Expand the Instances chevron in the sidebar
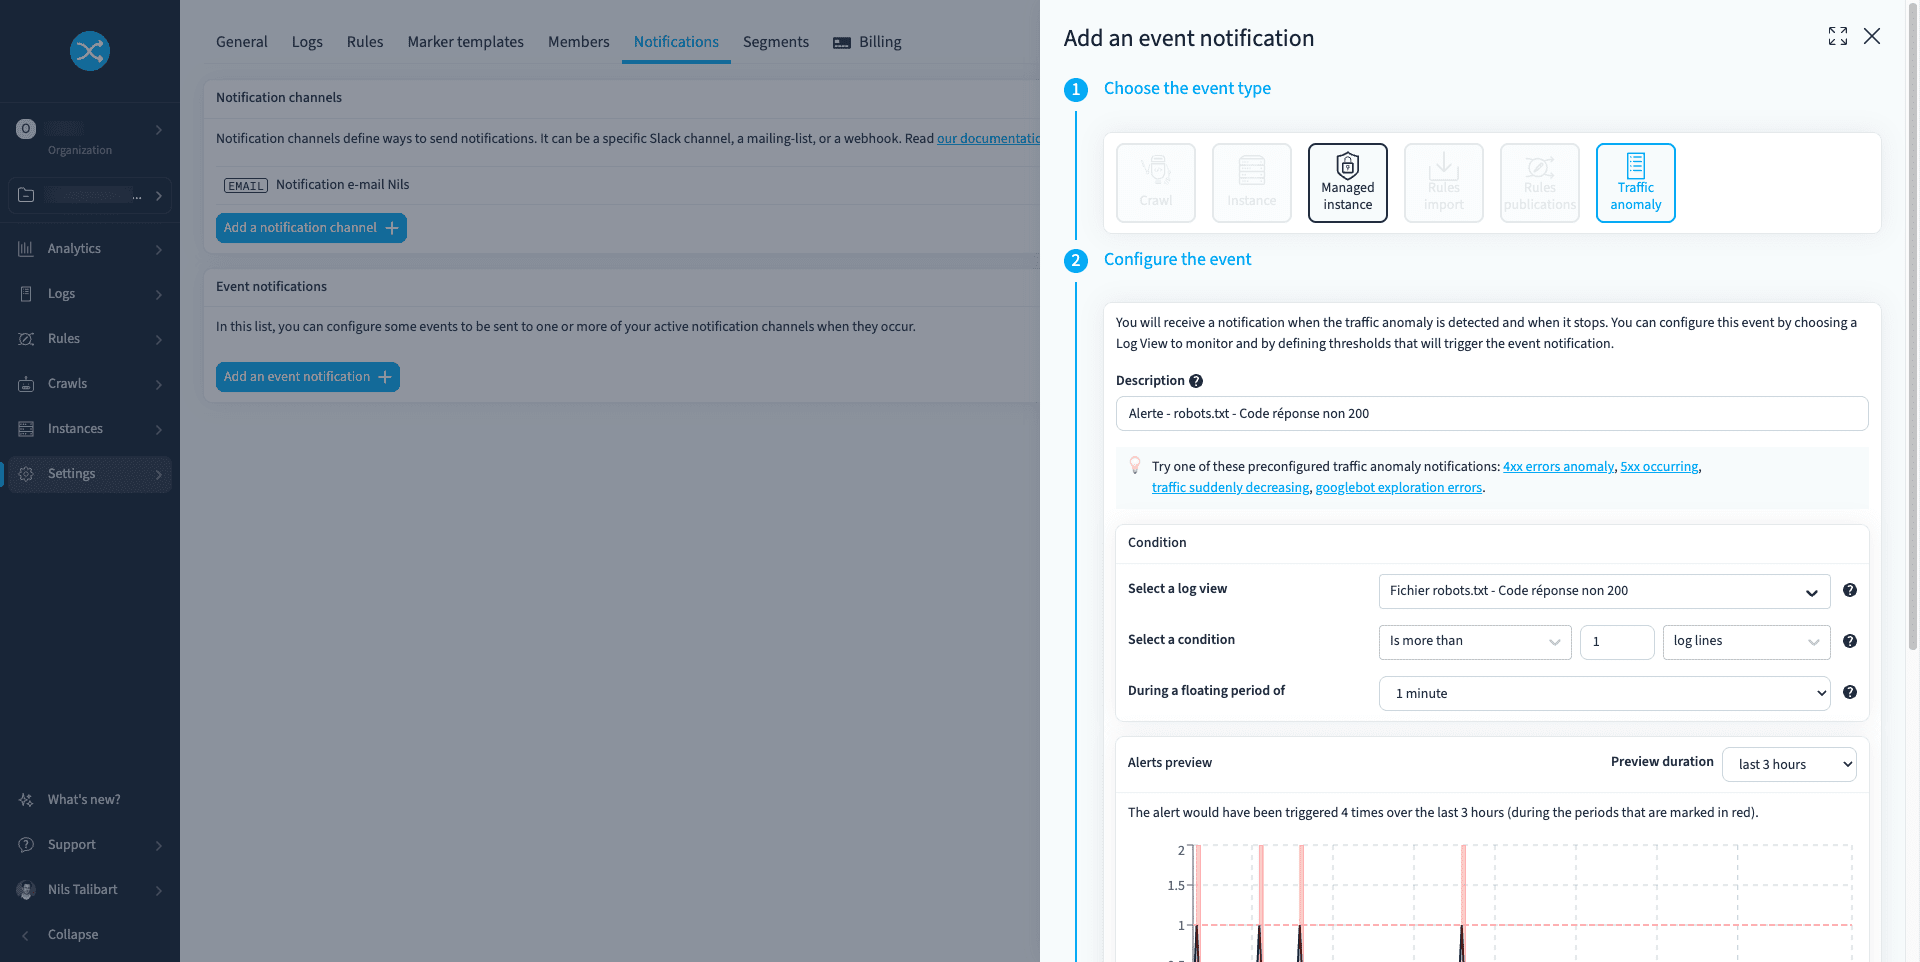Viewport: 1920px width, 962px height. coord(159,429)
